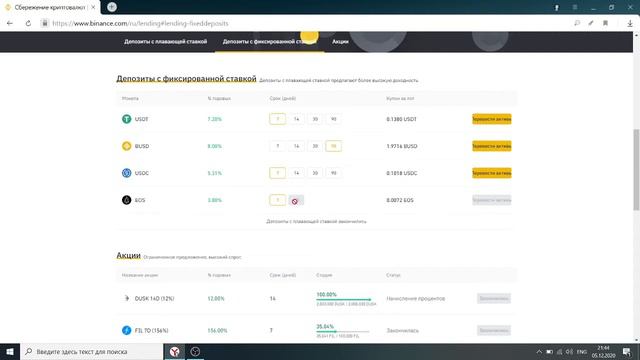Screen dimensions: 640x360
Task: Select 14-day term for USDT
Action: click(296, 119)
